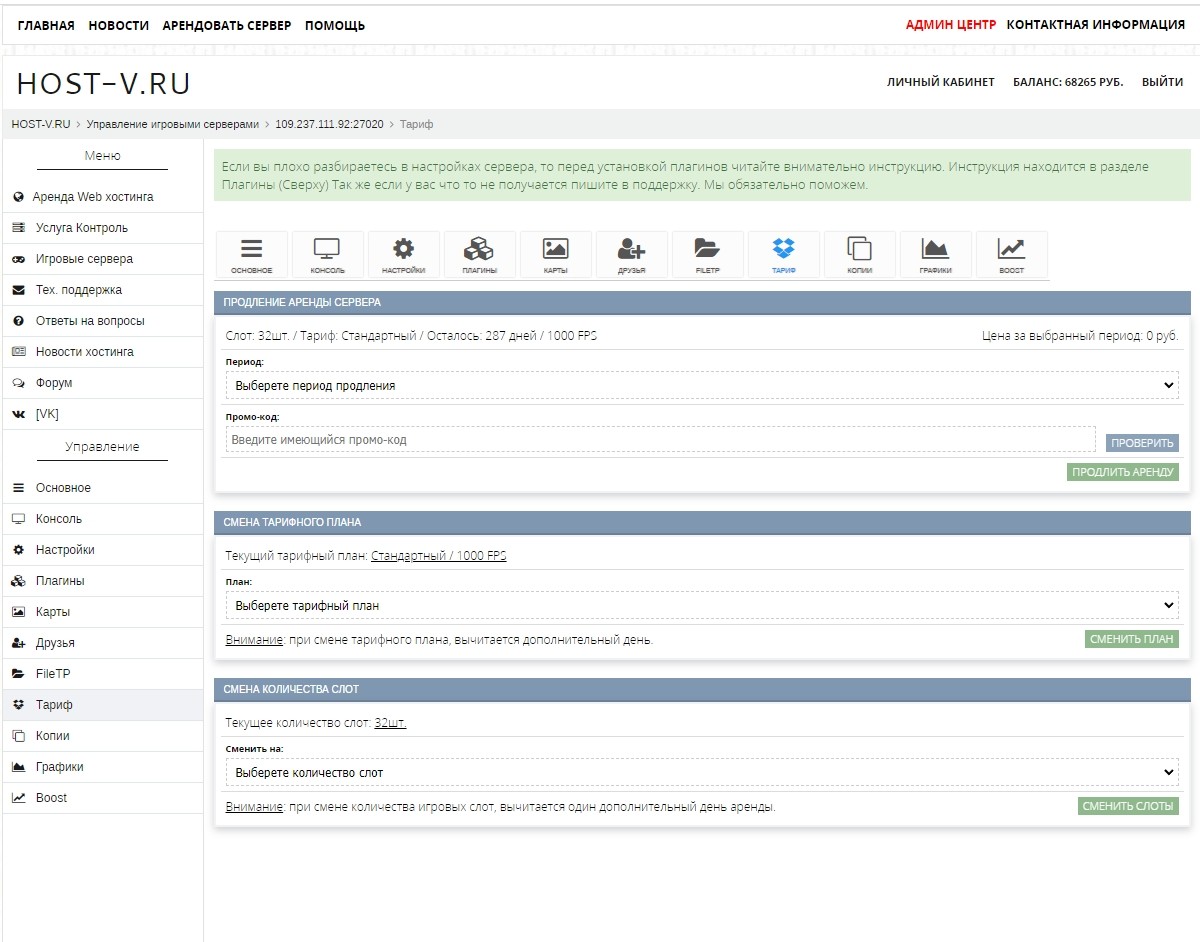The image size is (1200, 942).
Task: Open the Друзья toolbar icon
Action: (631, 255)
